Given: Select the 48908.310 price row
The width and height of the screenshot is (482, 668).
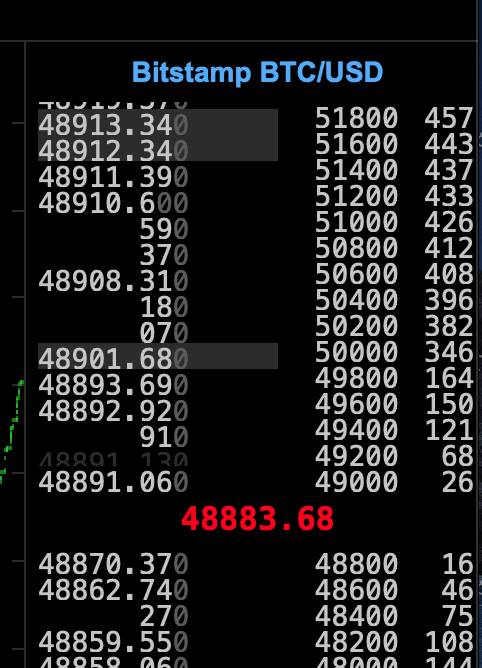Looking at the screenshot, I should [x=113, y=281].
